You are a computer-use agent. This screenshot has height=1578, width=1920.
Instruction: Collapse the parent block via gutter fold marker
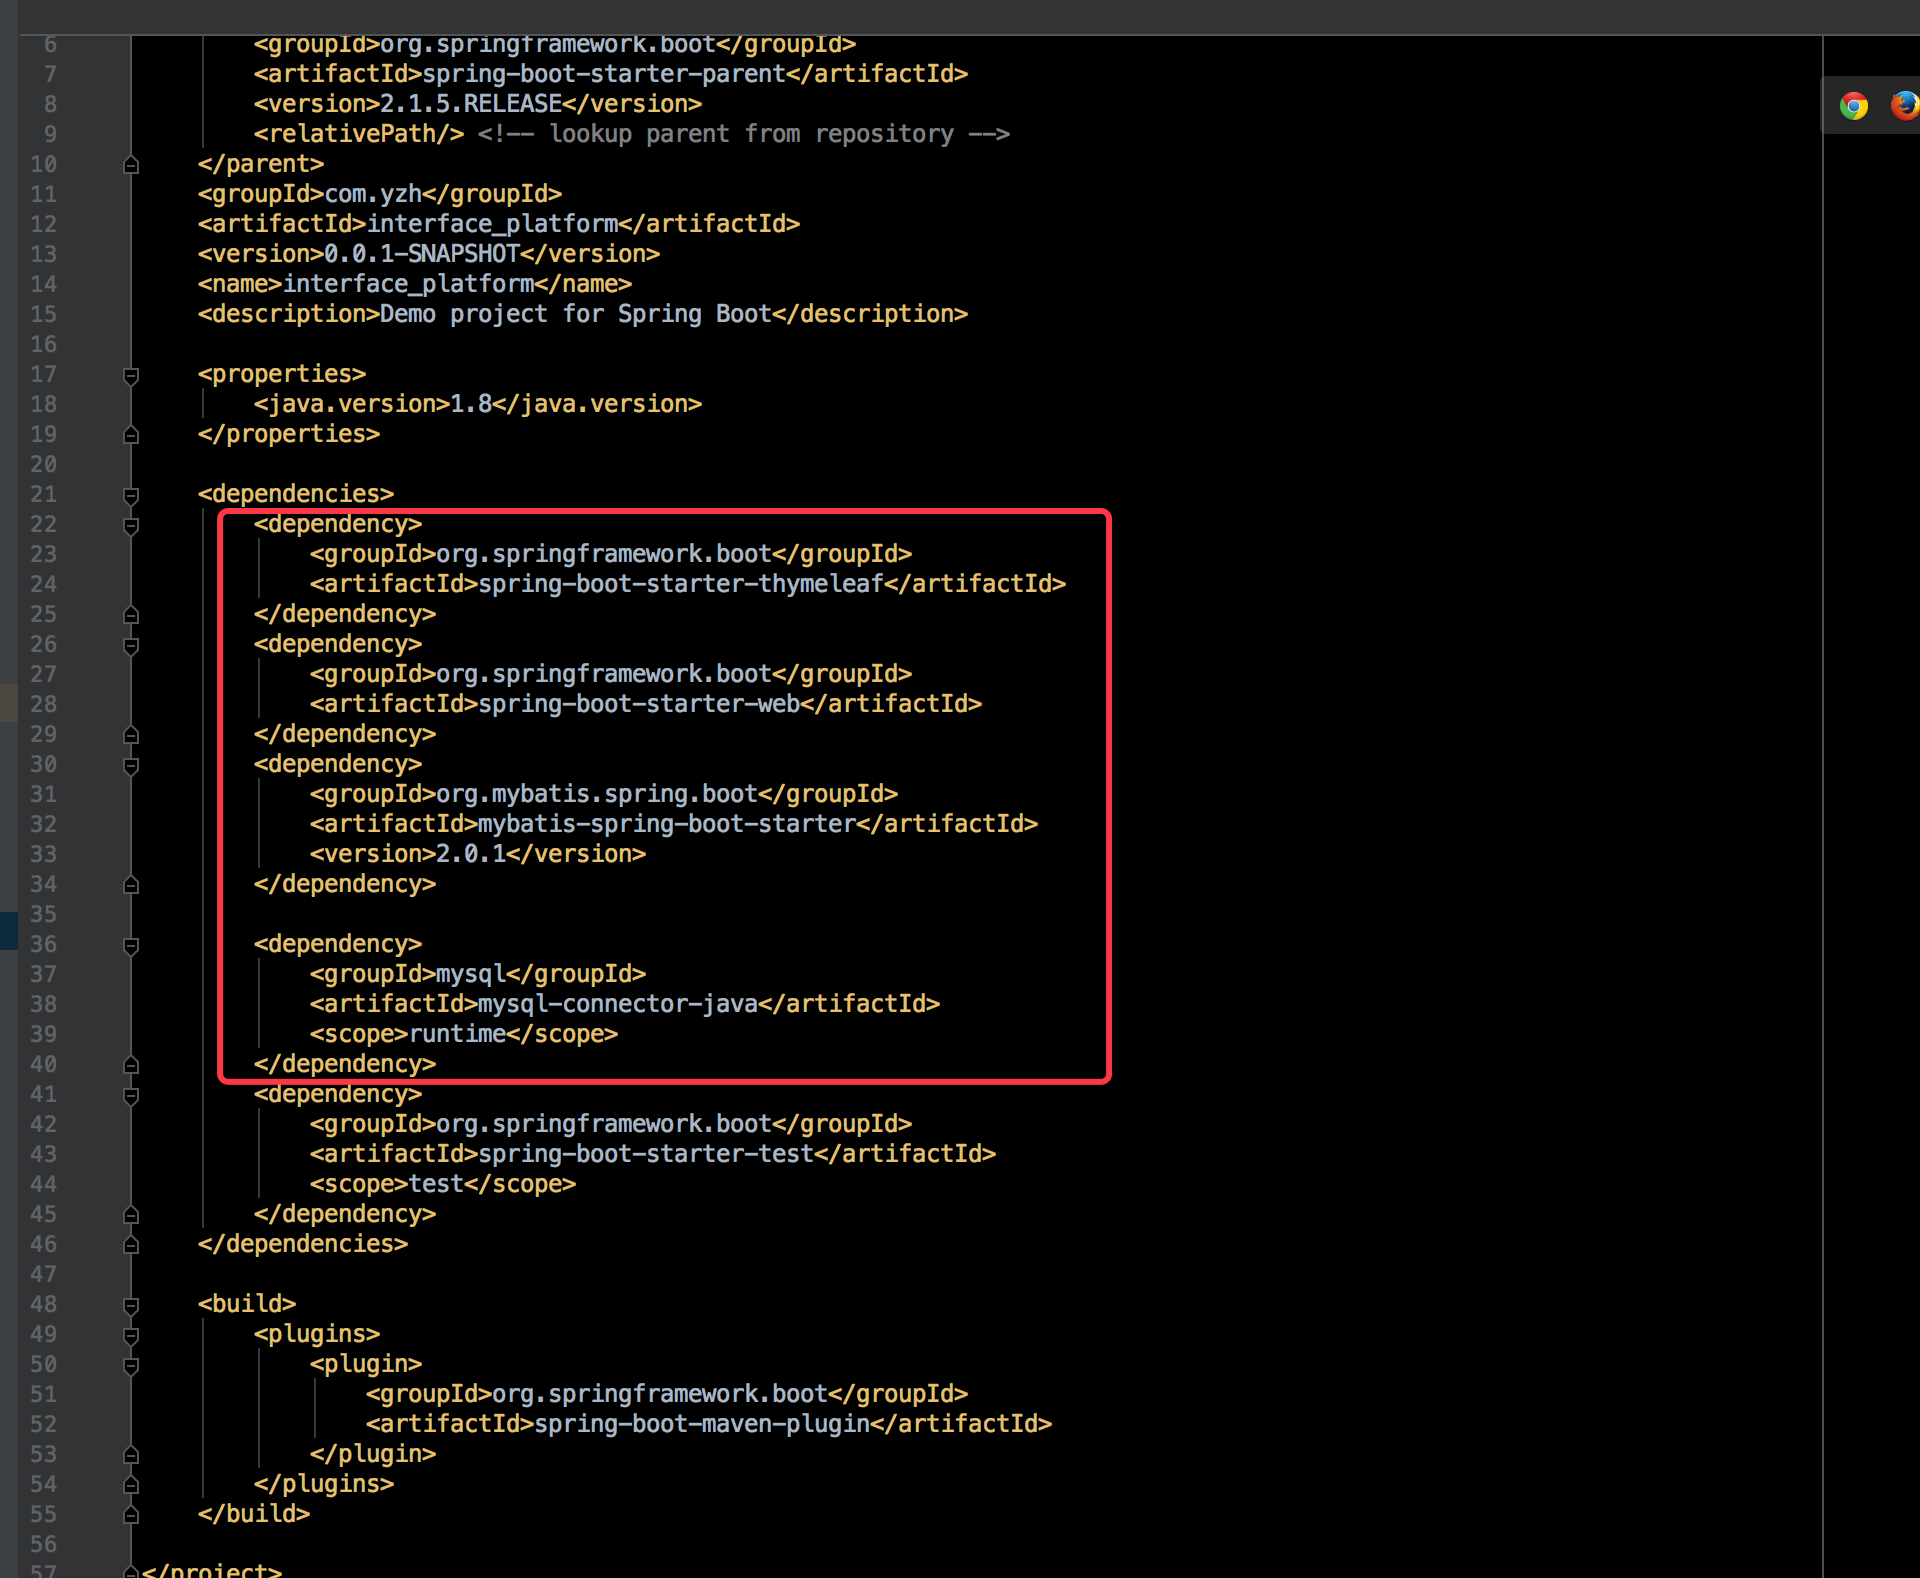point(131,164)
